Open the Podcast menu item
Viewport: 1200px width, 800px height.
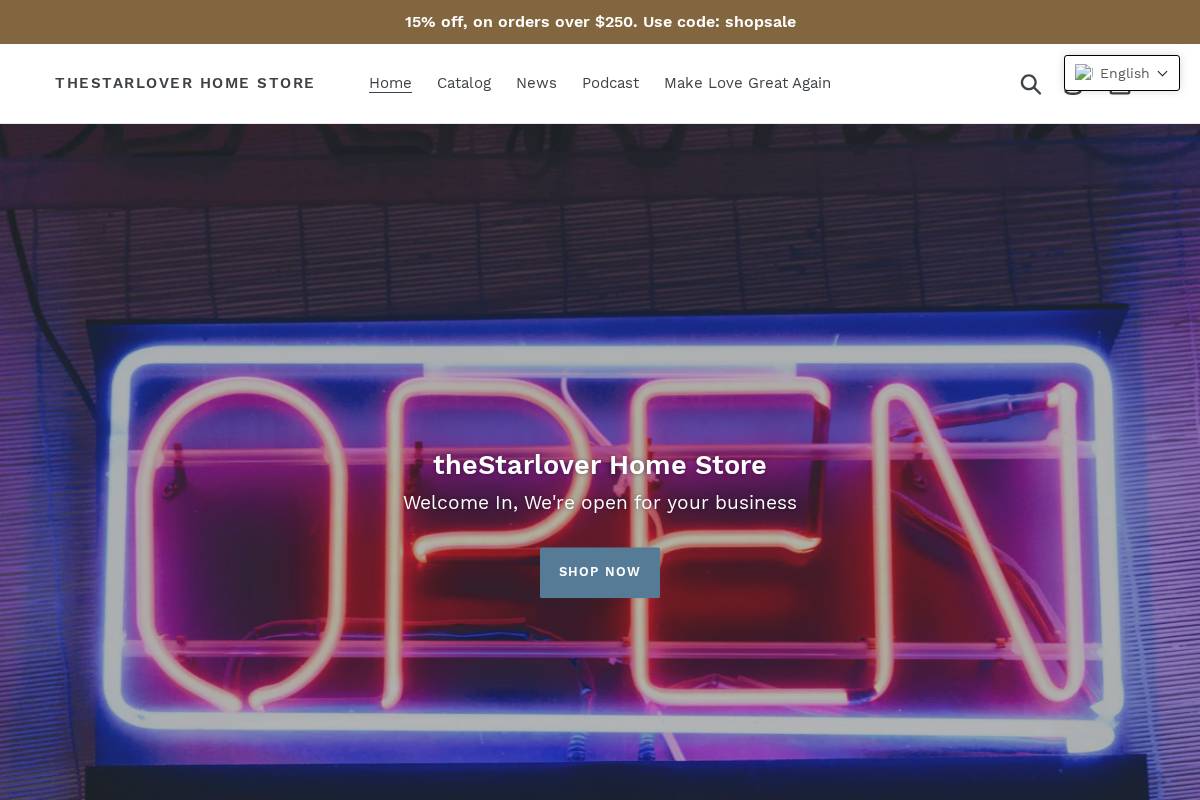(x=610, y=83)
